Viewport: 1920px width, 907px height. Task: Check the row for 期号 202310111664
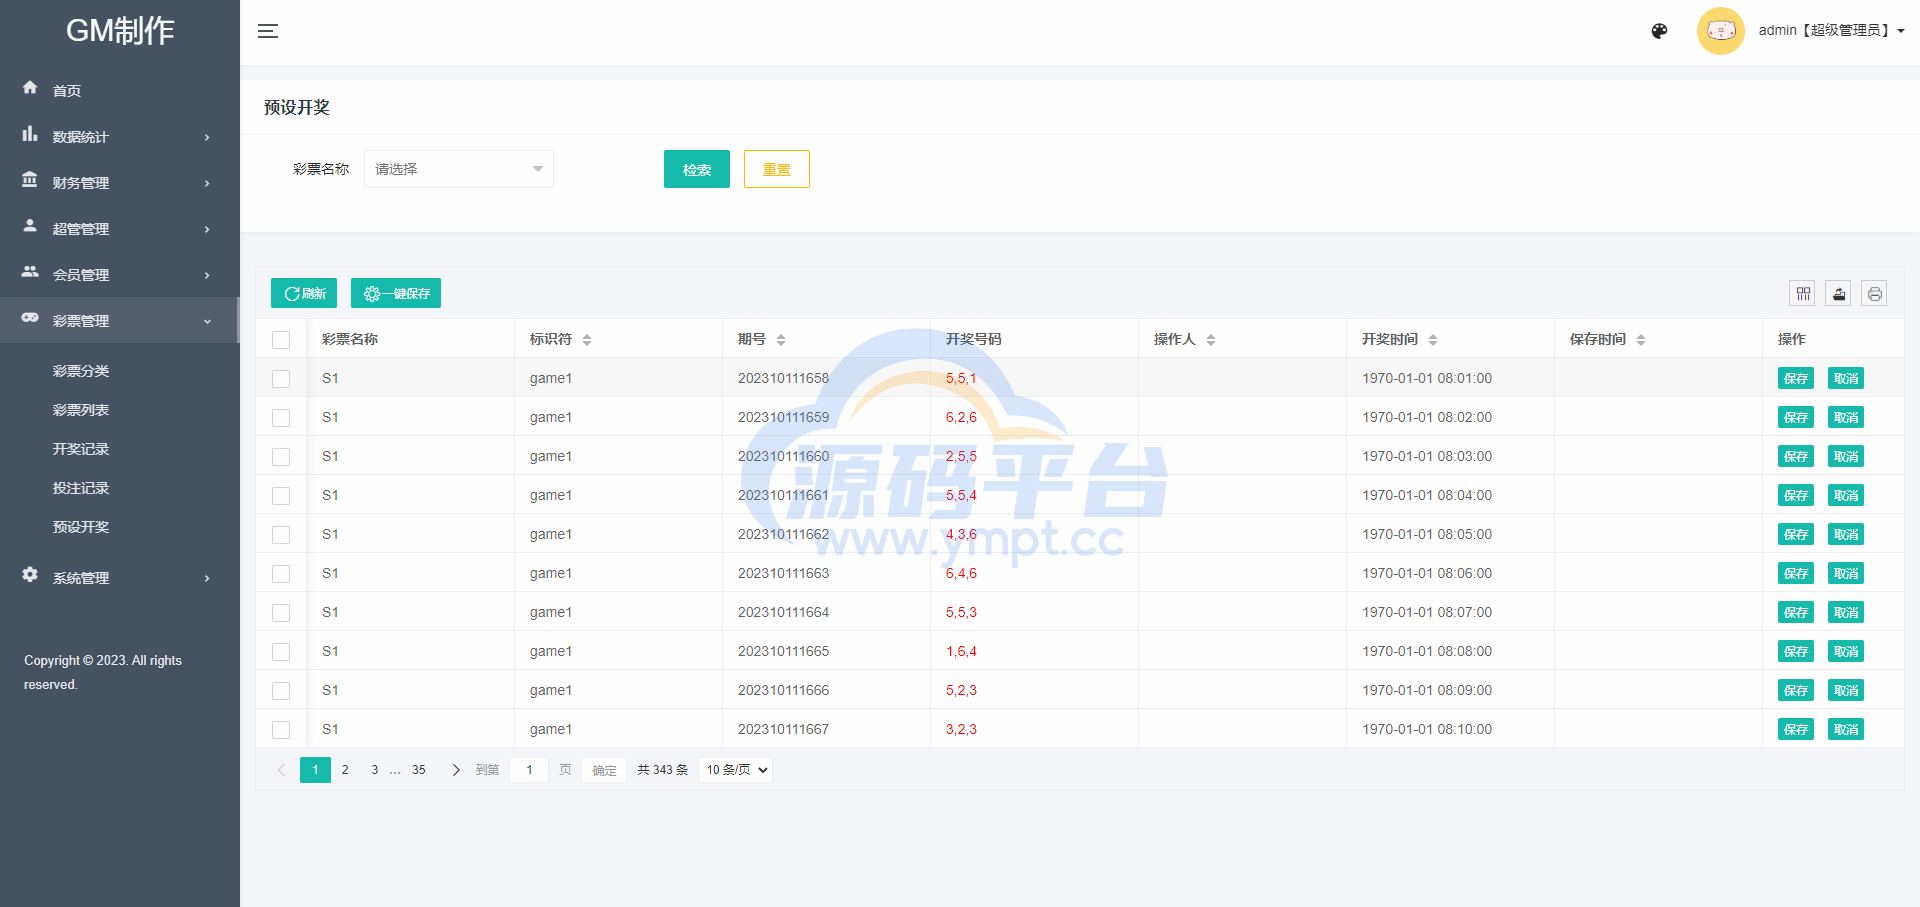tap(281, 613)
